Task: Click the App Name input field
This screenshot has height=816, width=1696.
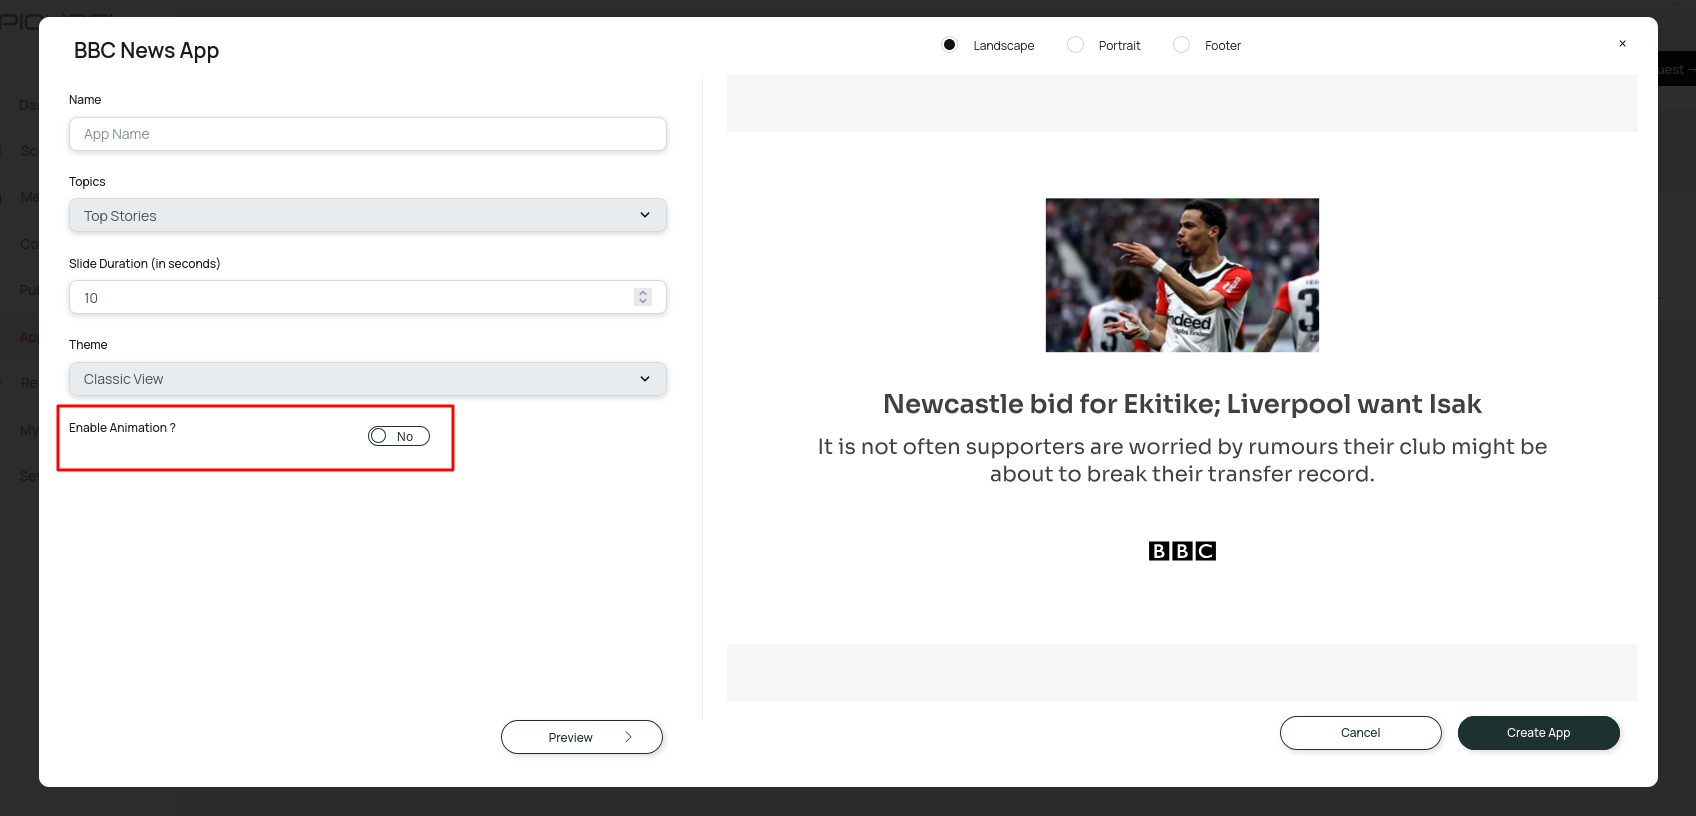Action: click(x=367, y=134)
